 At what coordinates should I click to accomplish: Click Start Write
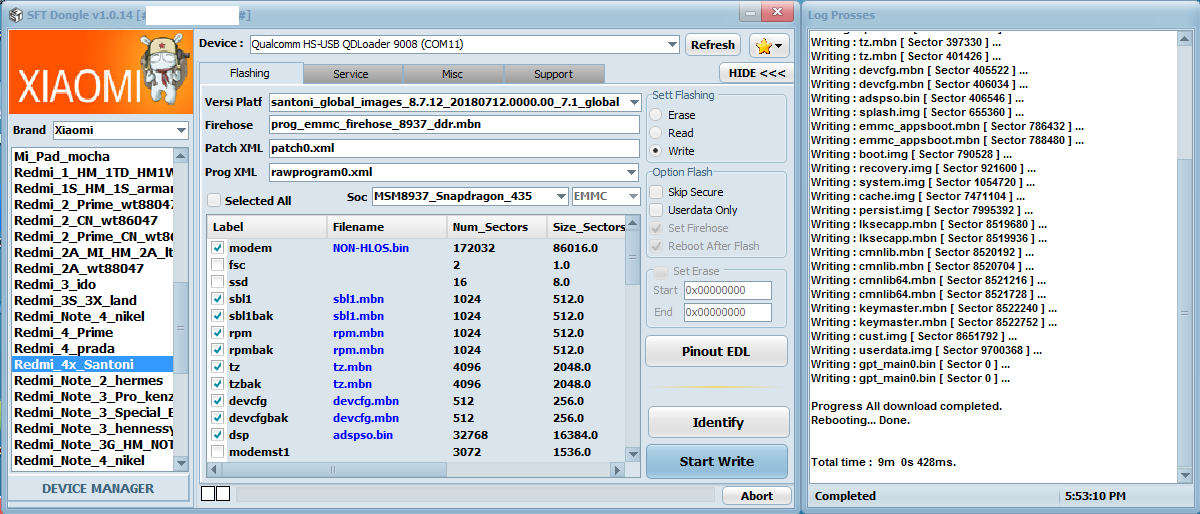tap(717, 461)
